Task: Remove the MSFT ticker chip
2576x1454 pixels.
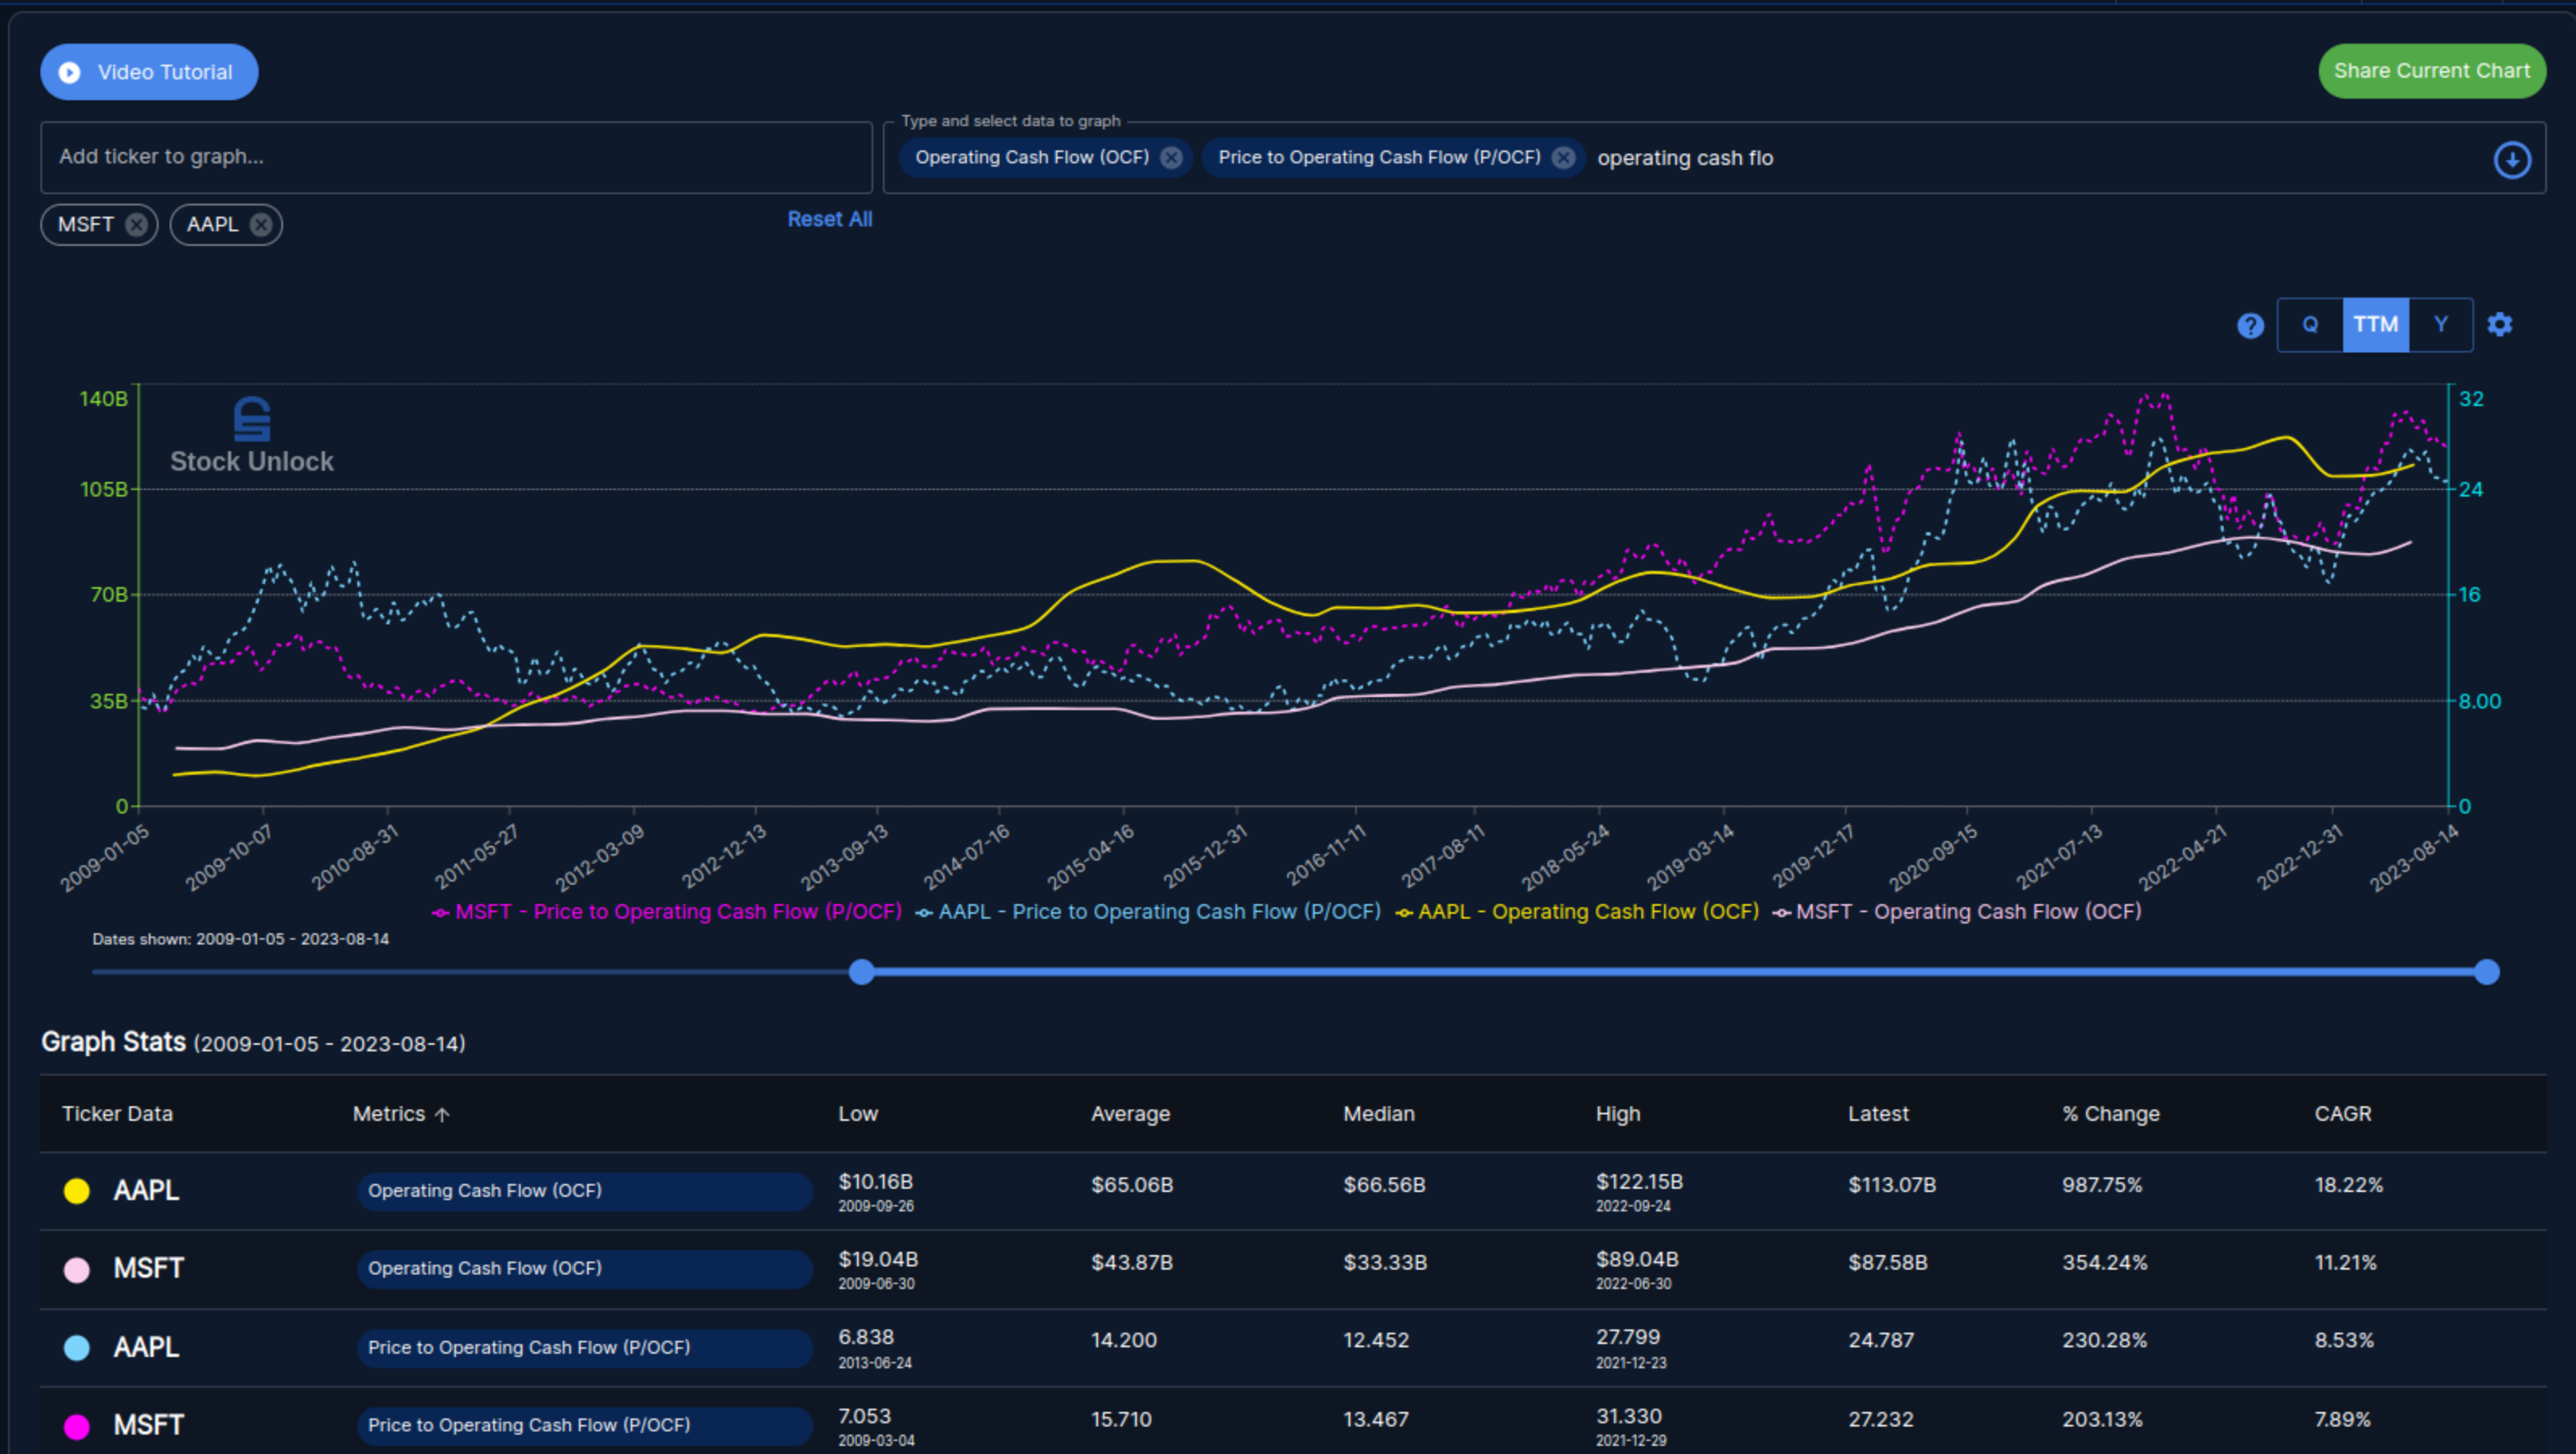Action: (x=137, y=224)
